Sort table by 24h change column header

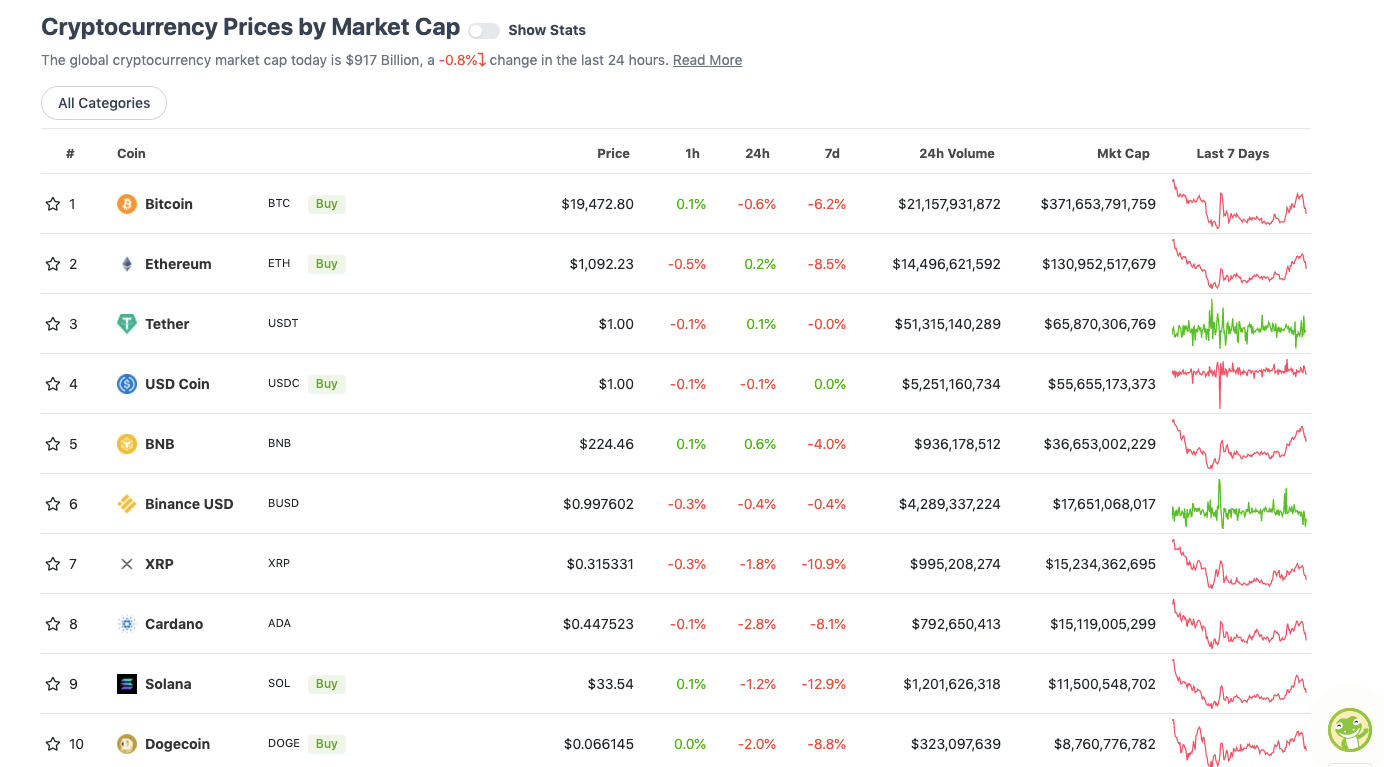[757, 153]
